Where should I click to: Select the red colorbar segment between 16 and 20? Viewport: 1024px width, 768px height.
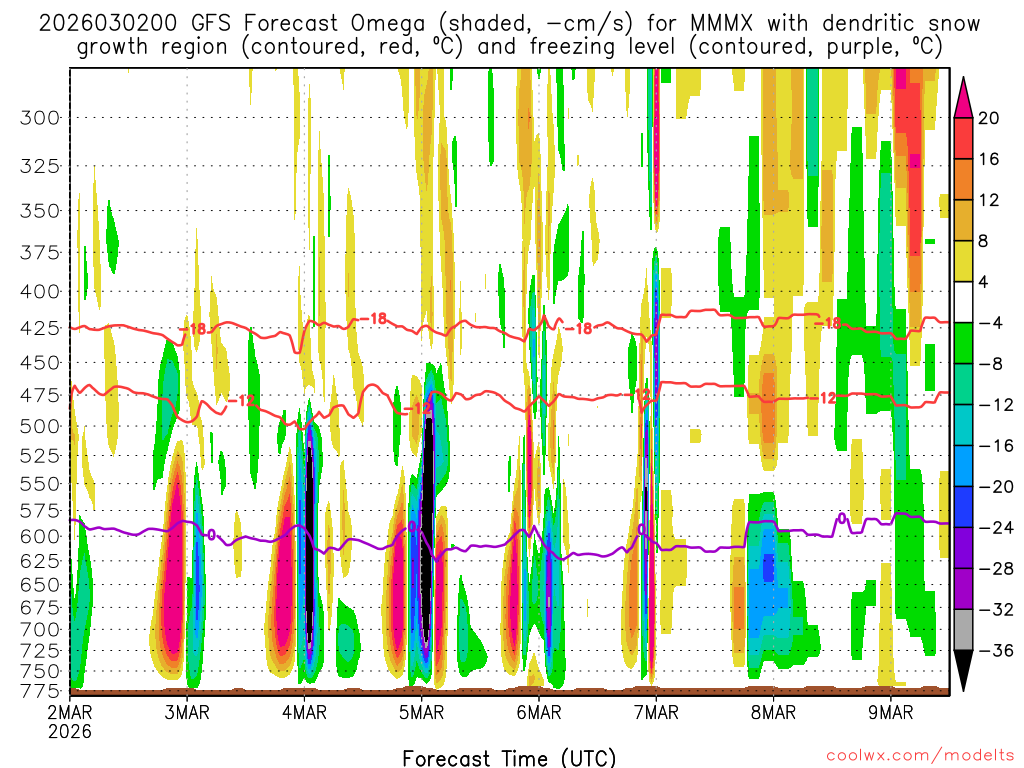[x=964, y=138]
